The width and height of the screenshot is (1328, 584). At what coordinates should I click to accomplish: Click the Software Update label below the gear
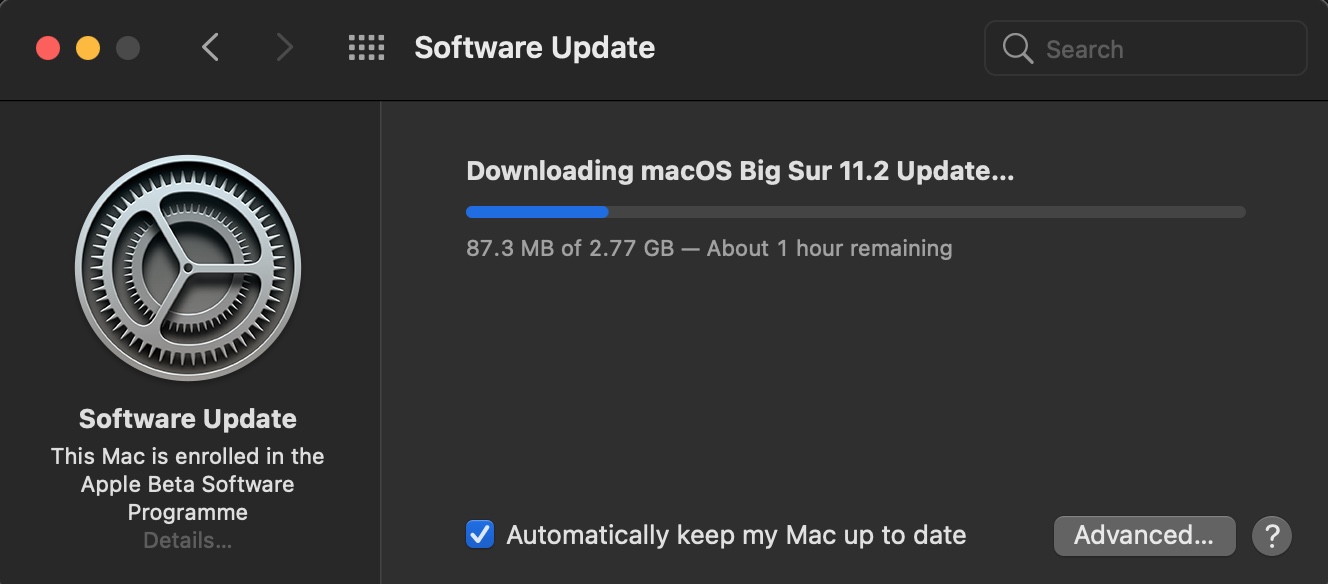click(188, 418)
